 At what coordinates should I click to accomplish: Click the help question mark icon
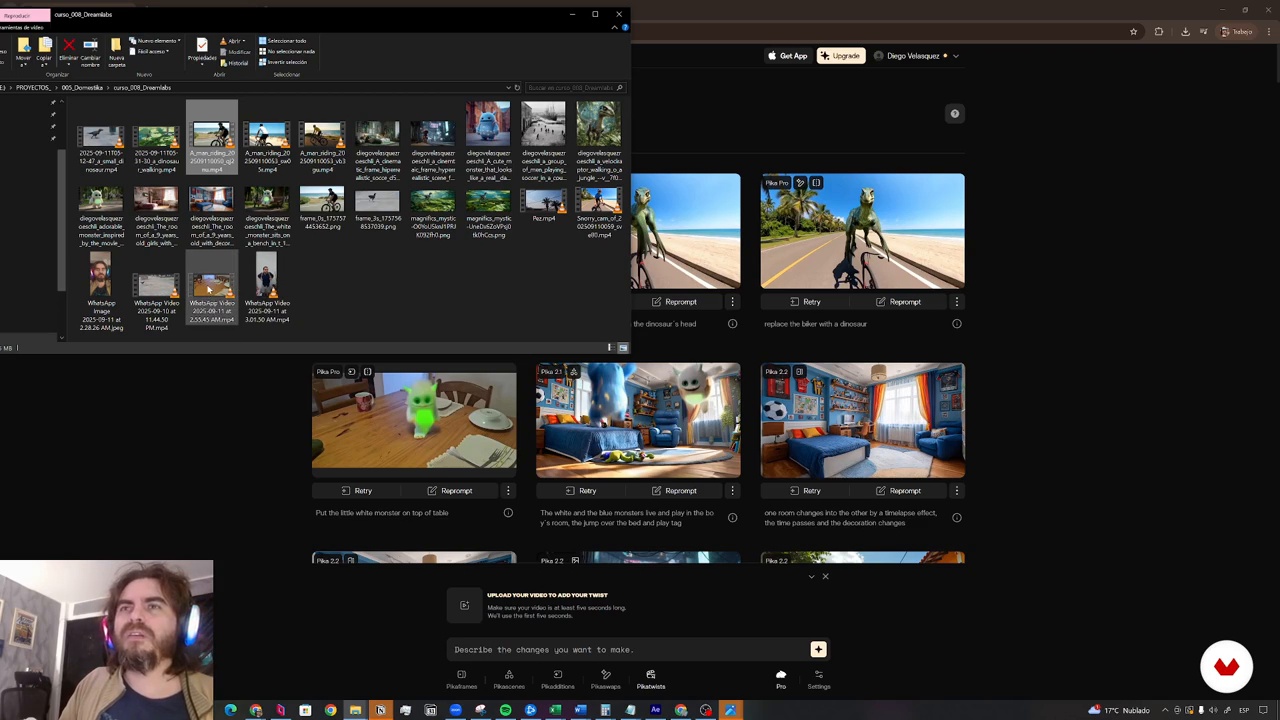pyautogui.click(x=954, y=114)
